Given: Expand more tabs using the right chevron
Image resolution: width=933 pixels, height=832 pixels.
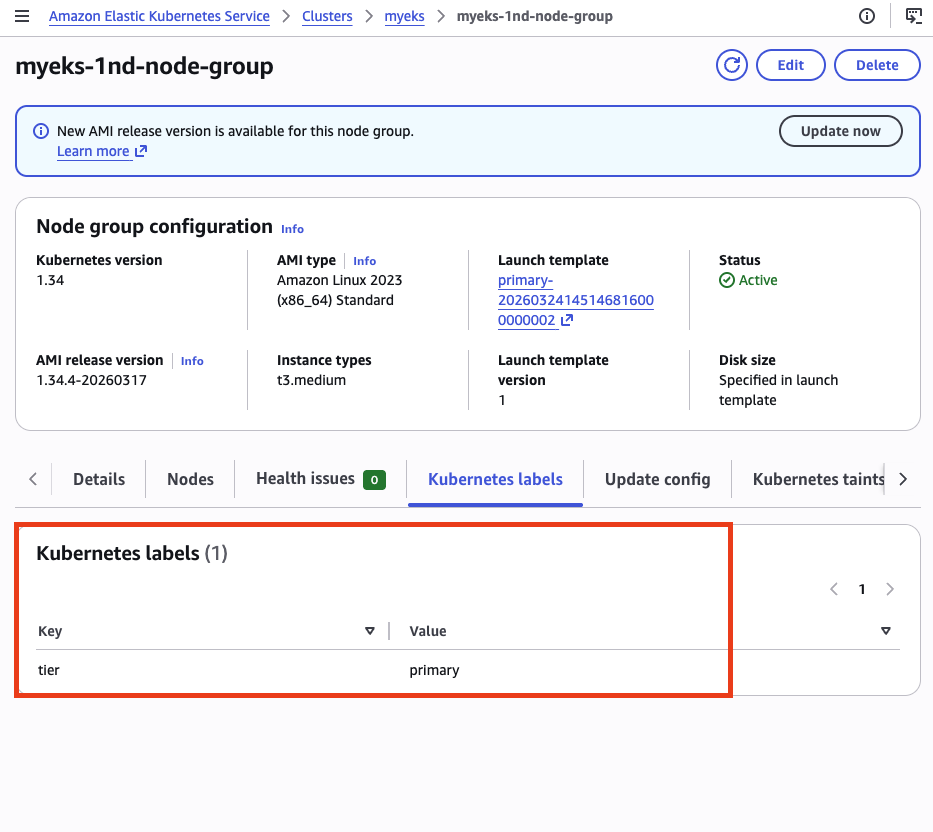Looking at the screenshot, I should click(x=903, y=479).
